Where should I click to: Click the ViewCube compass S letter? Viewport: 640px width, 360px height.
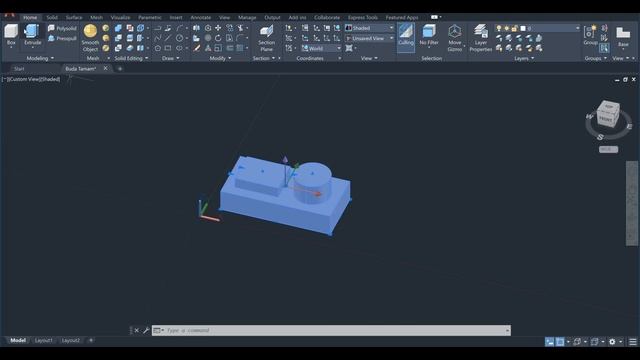click(x=600, y=137)
